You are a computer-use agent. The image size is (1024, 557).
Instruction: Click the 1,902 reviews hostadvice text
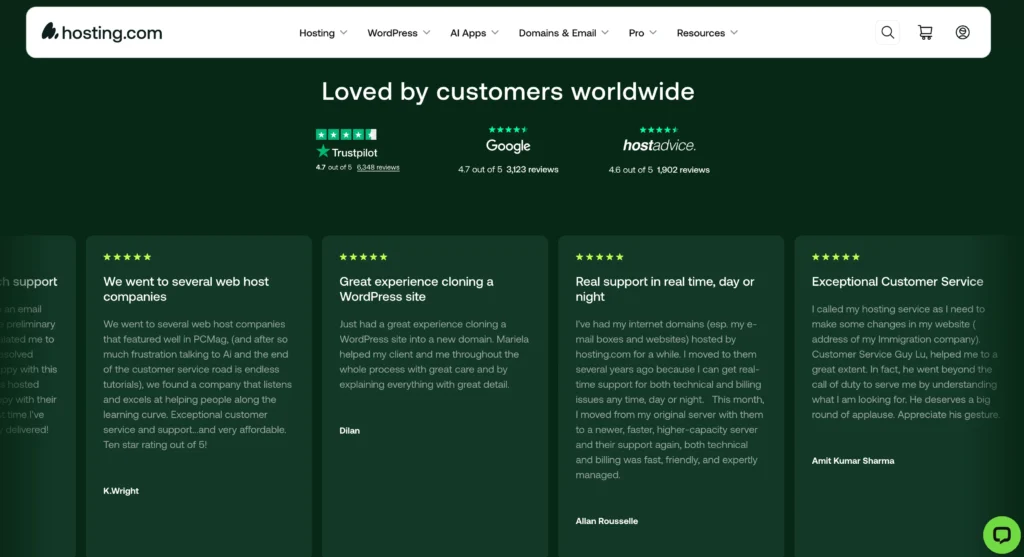coord(683,170)
